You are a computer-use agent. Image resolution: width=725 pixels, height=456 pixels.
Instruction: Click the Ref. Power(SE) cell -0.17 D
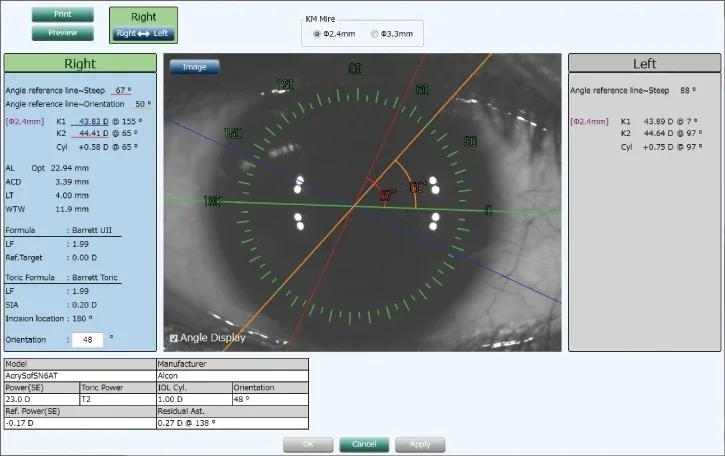(80, 423)
